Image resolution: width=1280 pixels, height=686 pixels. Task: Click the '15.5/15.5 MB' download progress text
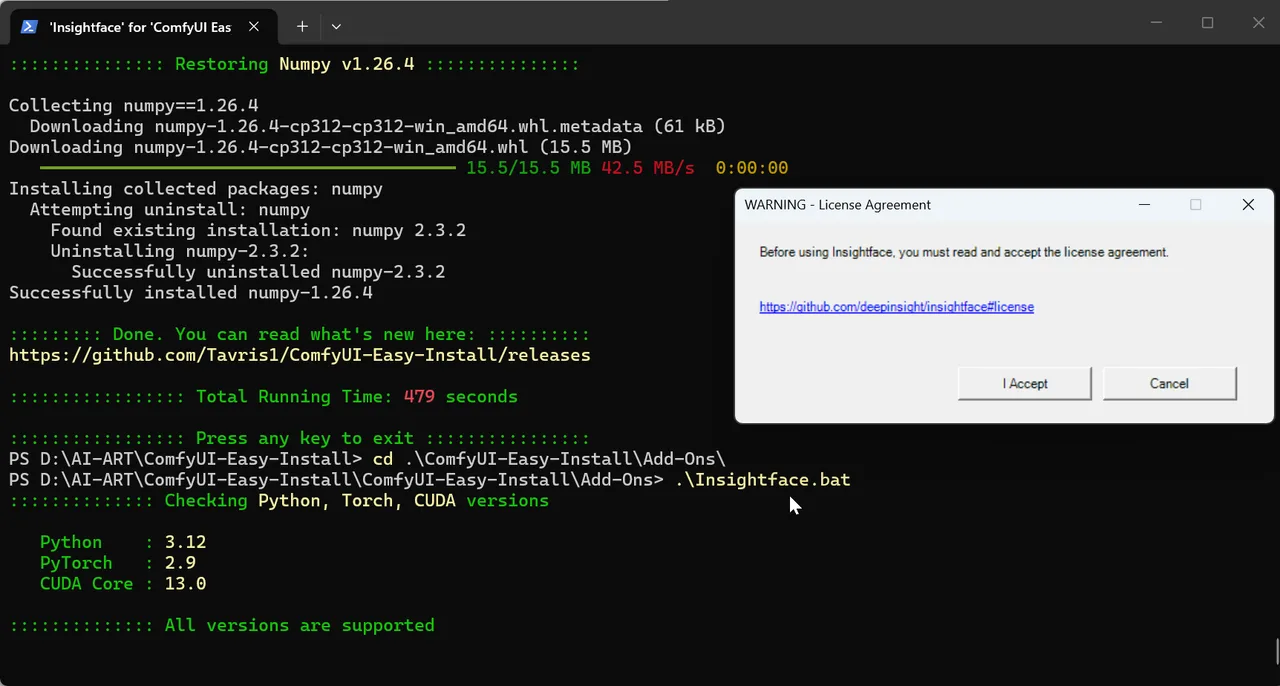[x=528, y=168]
